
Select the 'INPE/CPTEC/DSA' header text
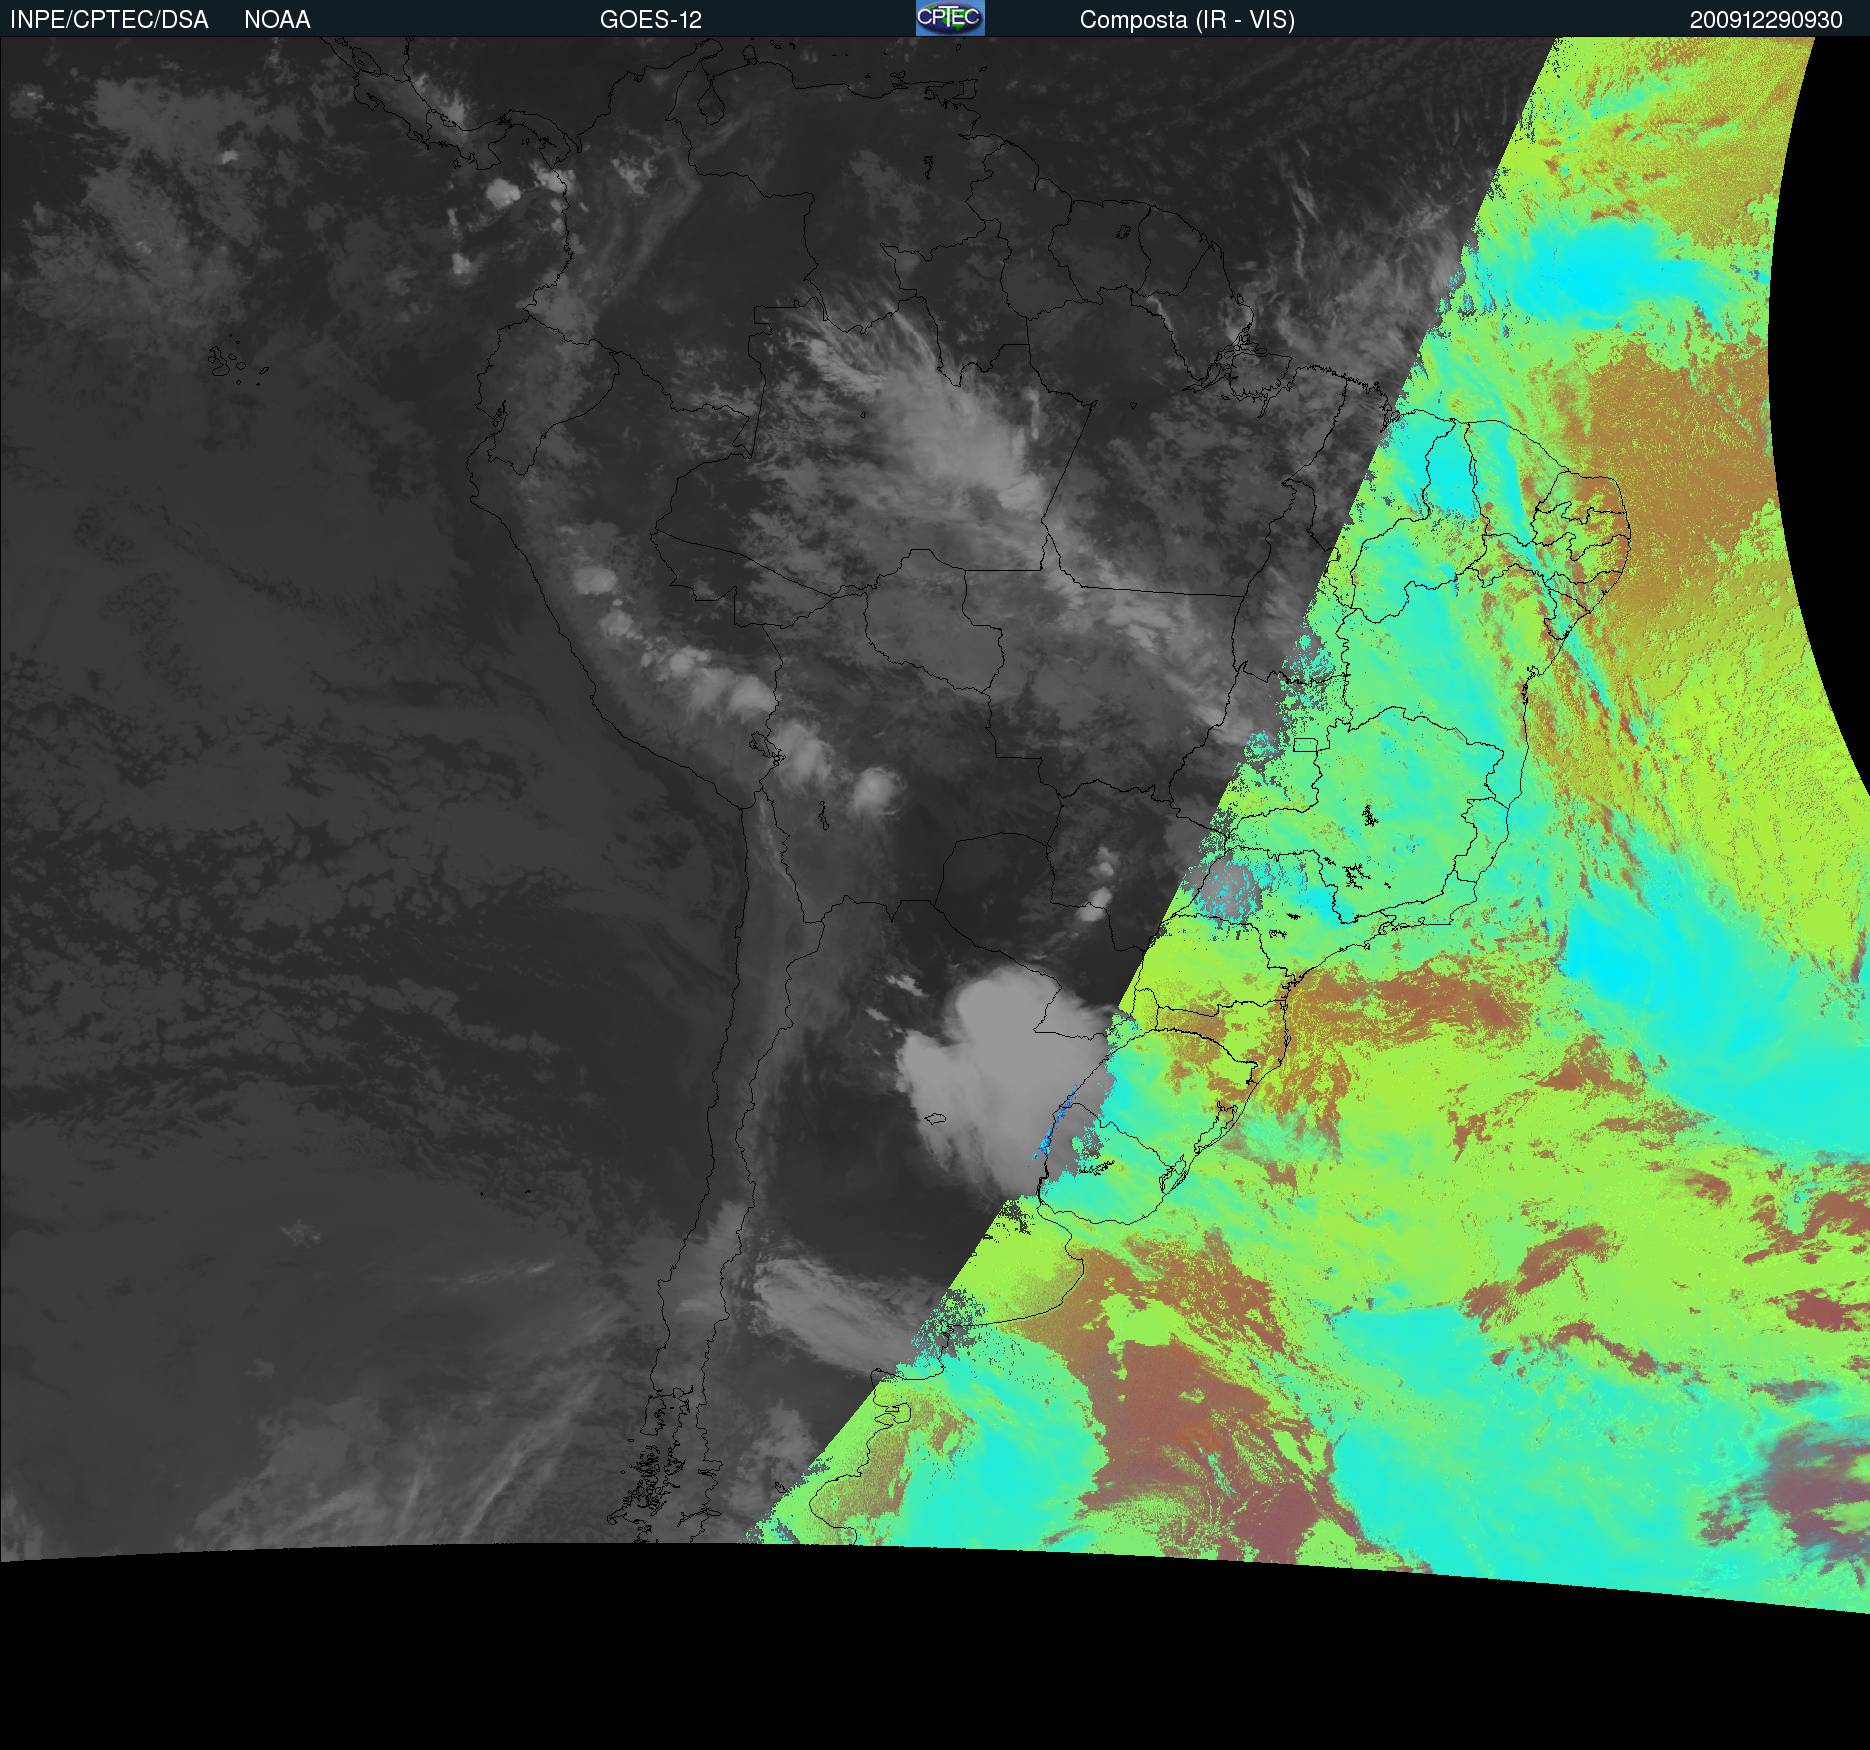pos(109,20)
